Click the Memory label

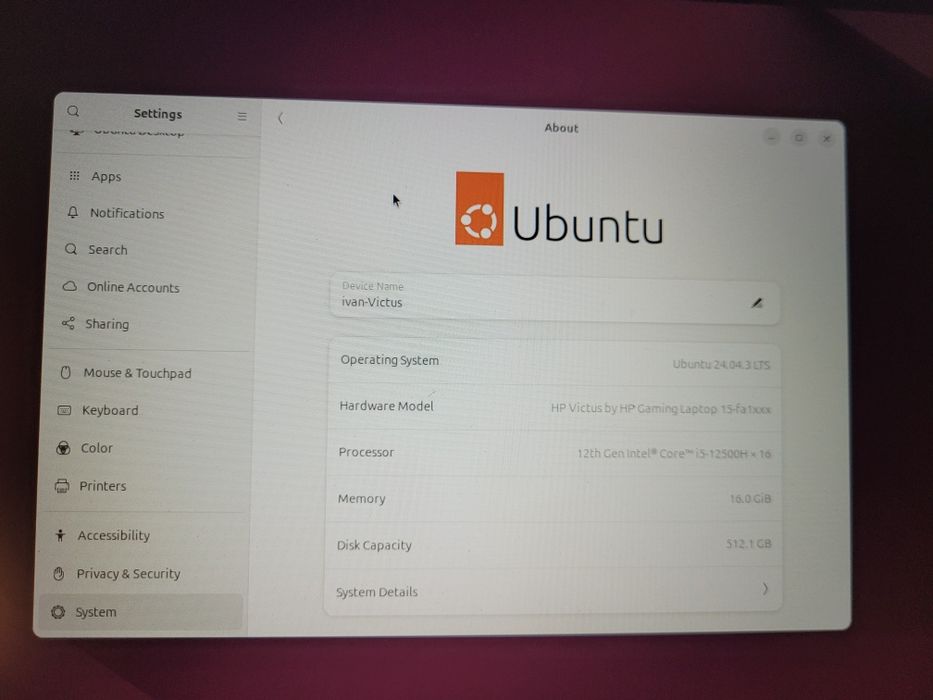click(361, 499)
